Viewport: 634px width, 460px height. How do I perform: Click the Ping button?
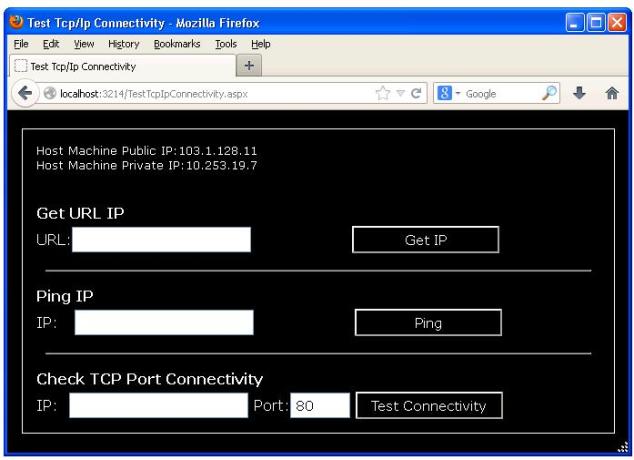(428, 323)
